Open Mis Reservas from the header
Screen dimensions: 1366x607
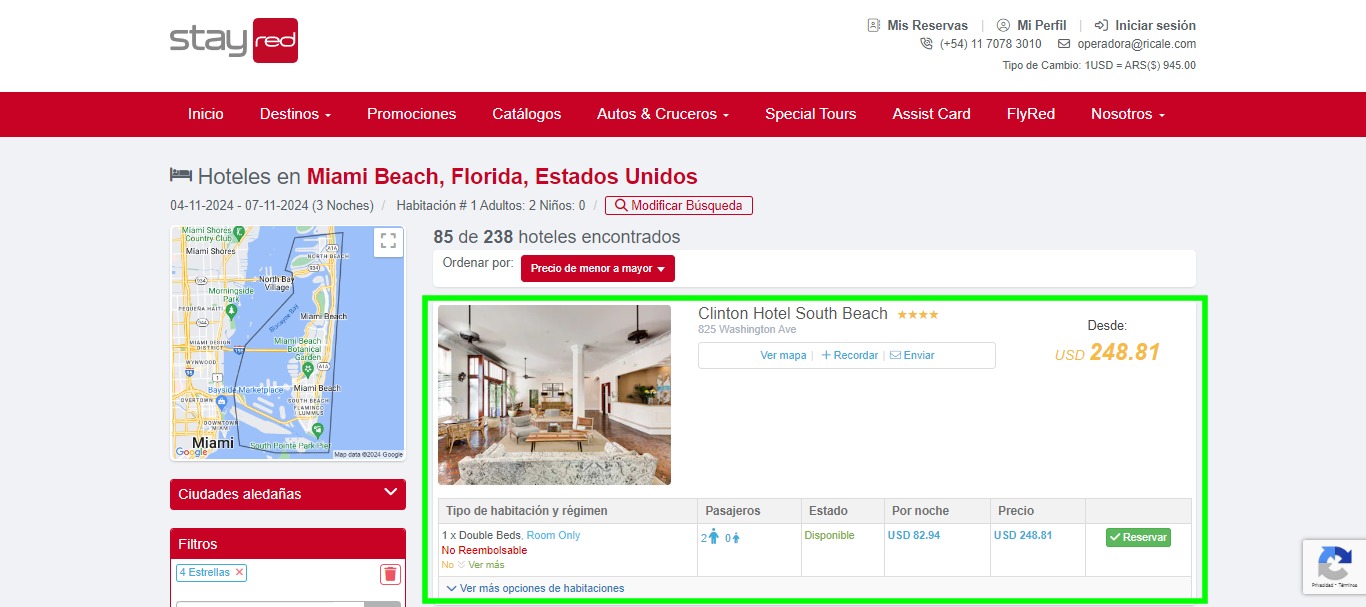coord(918,25)
